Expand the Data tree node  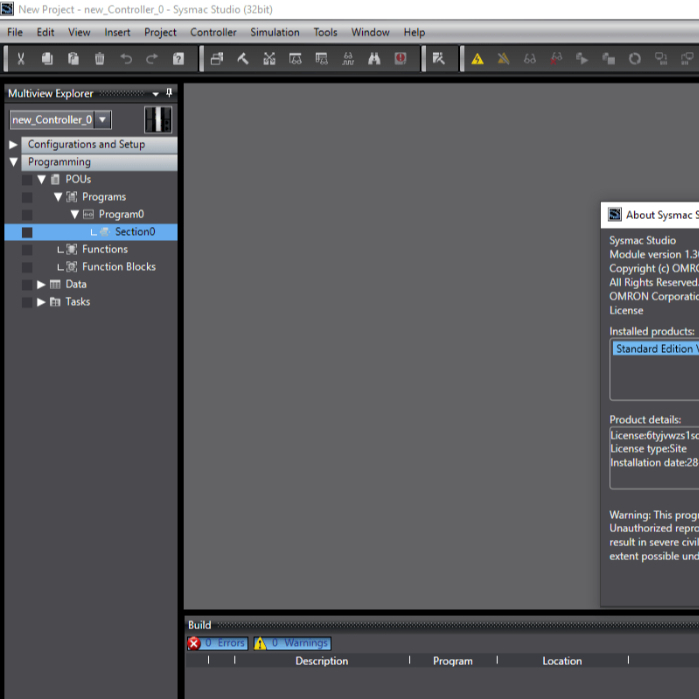pos(41,285)
